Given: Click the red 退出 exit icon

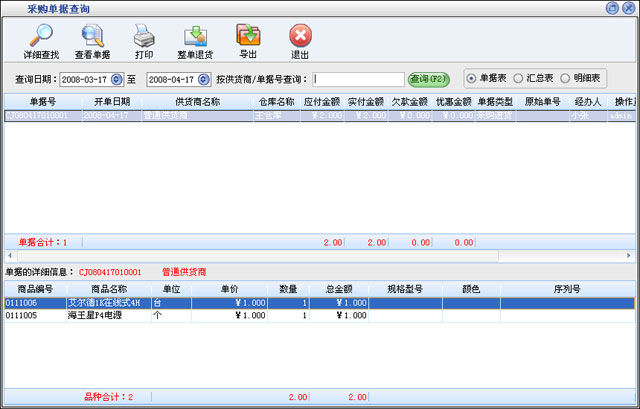Looking at the screenshot, I should 300,37.
